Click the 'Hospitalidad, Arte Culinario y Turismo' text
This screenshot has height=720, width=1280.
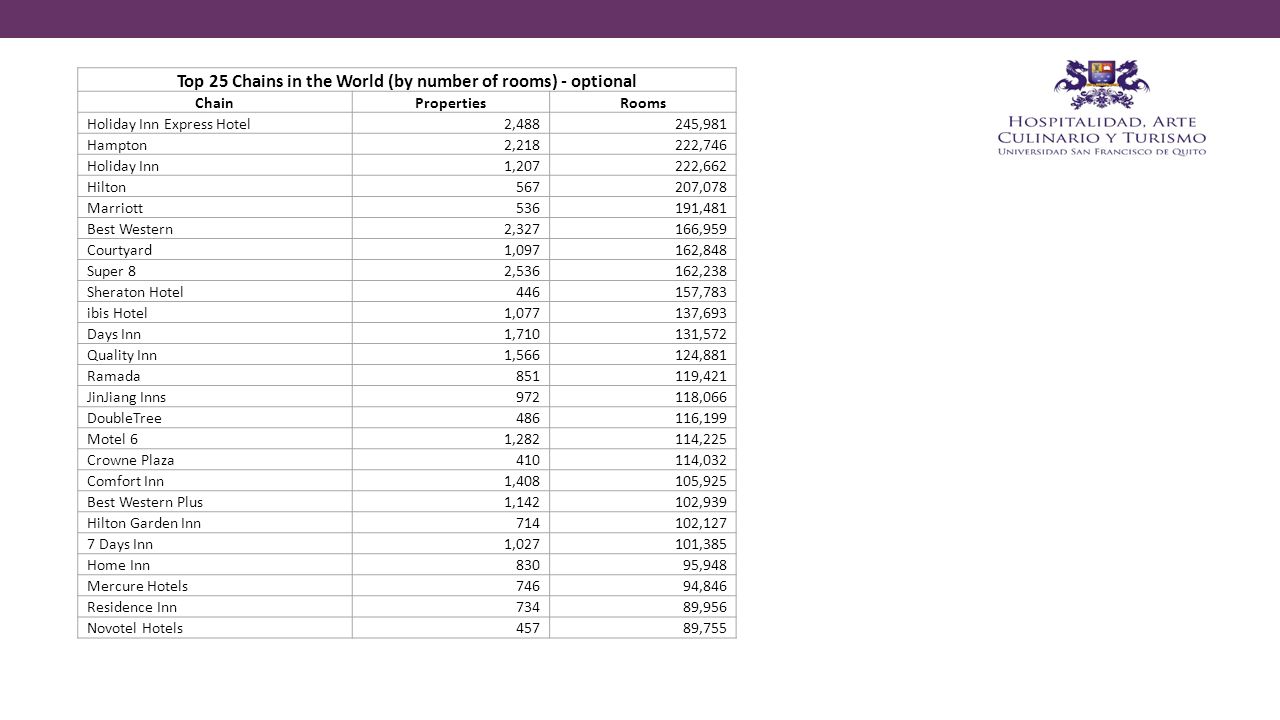[1102, 129]
